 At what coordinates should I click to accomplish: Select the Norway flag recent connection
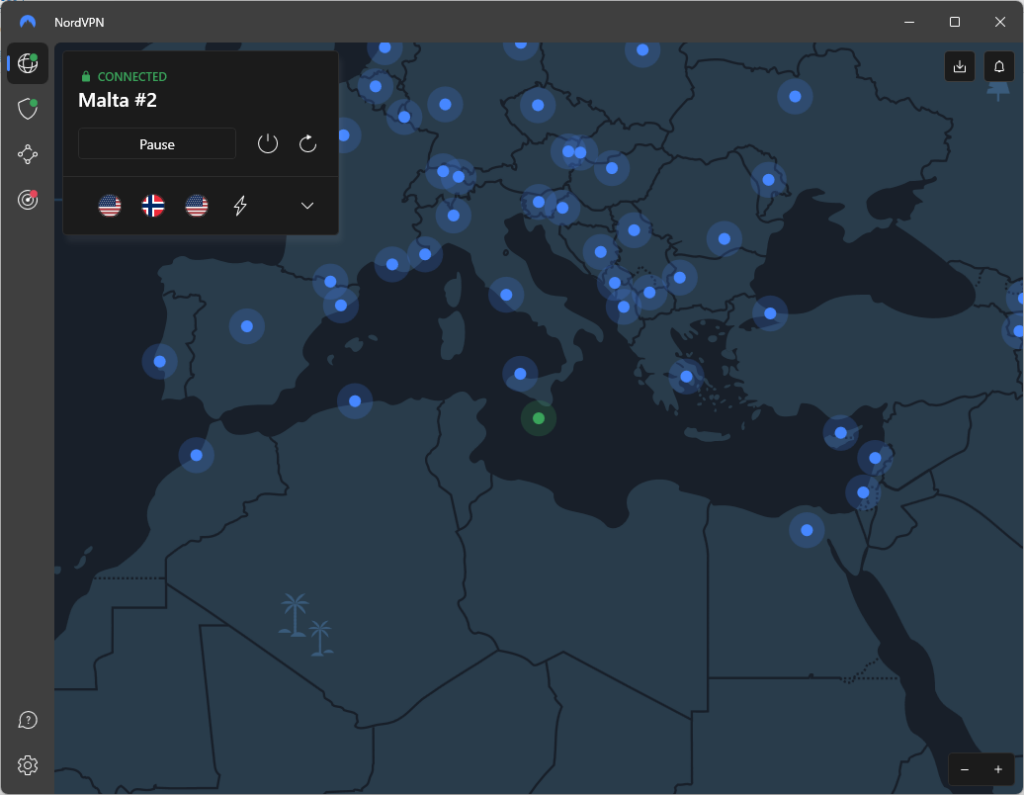[x=153, y=206]
